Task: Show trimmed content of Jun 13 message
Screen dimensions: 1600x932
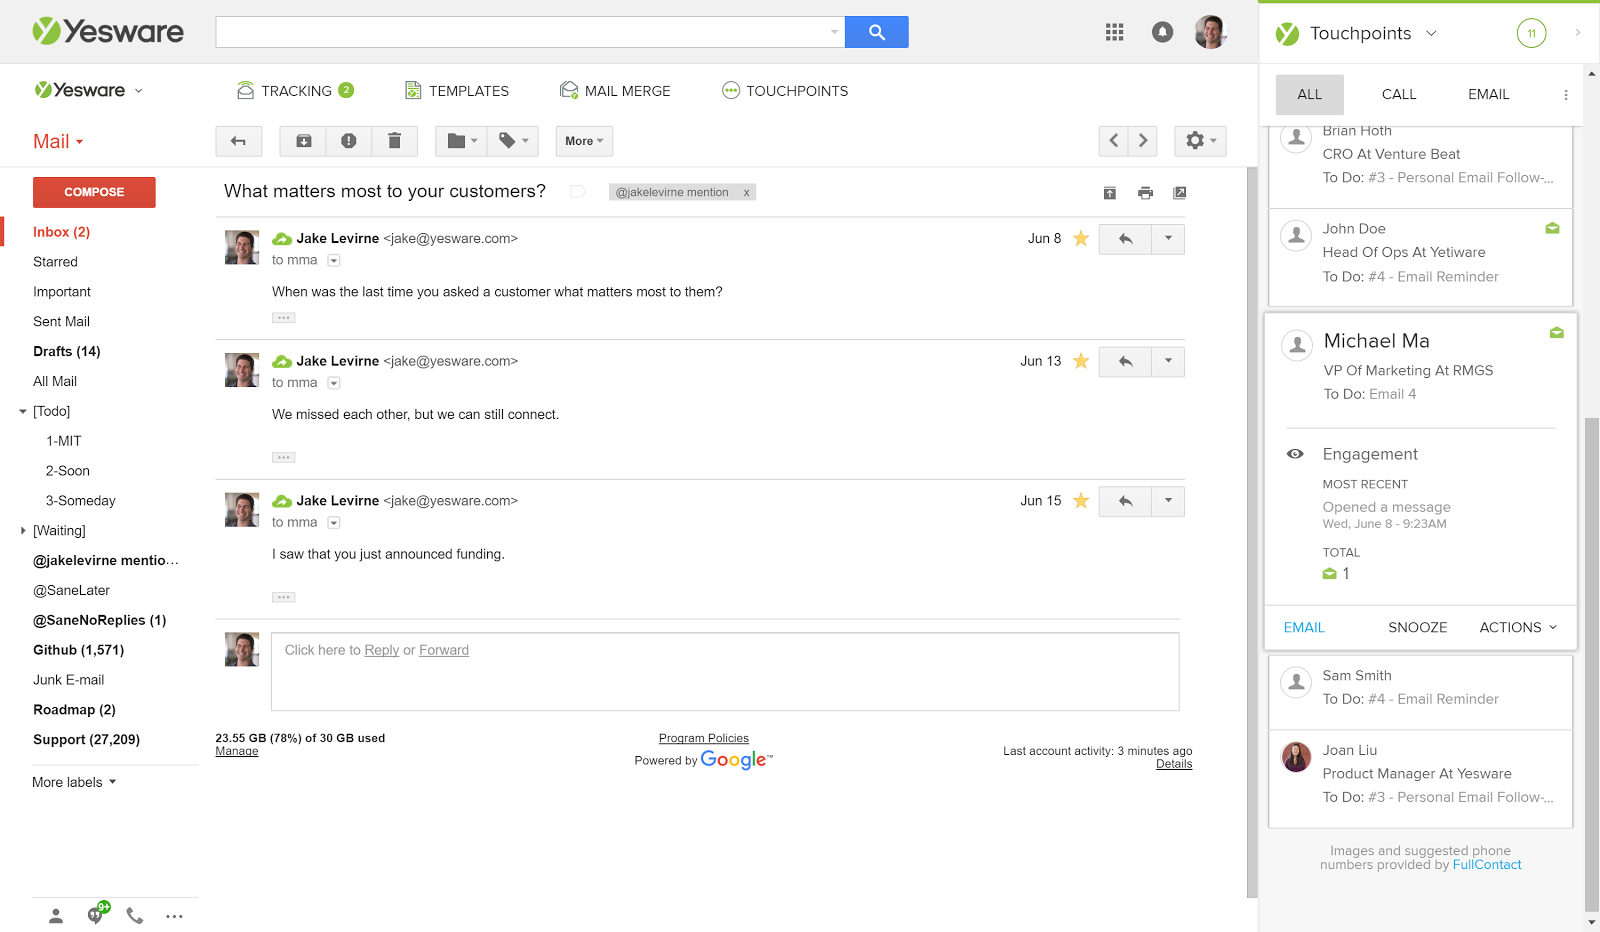Action: click(284, 458)
